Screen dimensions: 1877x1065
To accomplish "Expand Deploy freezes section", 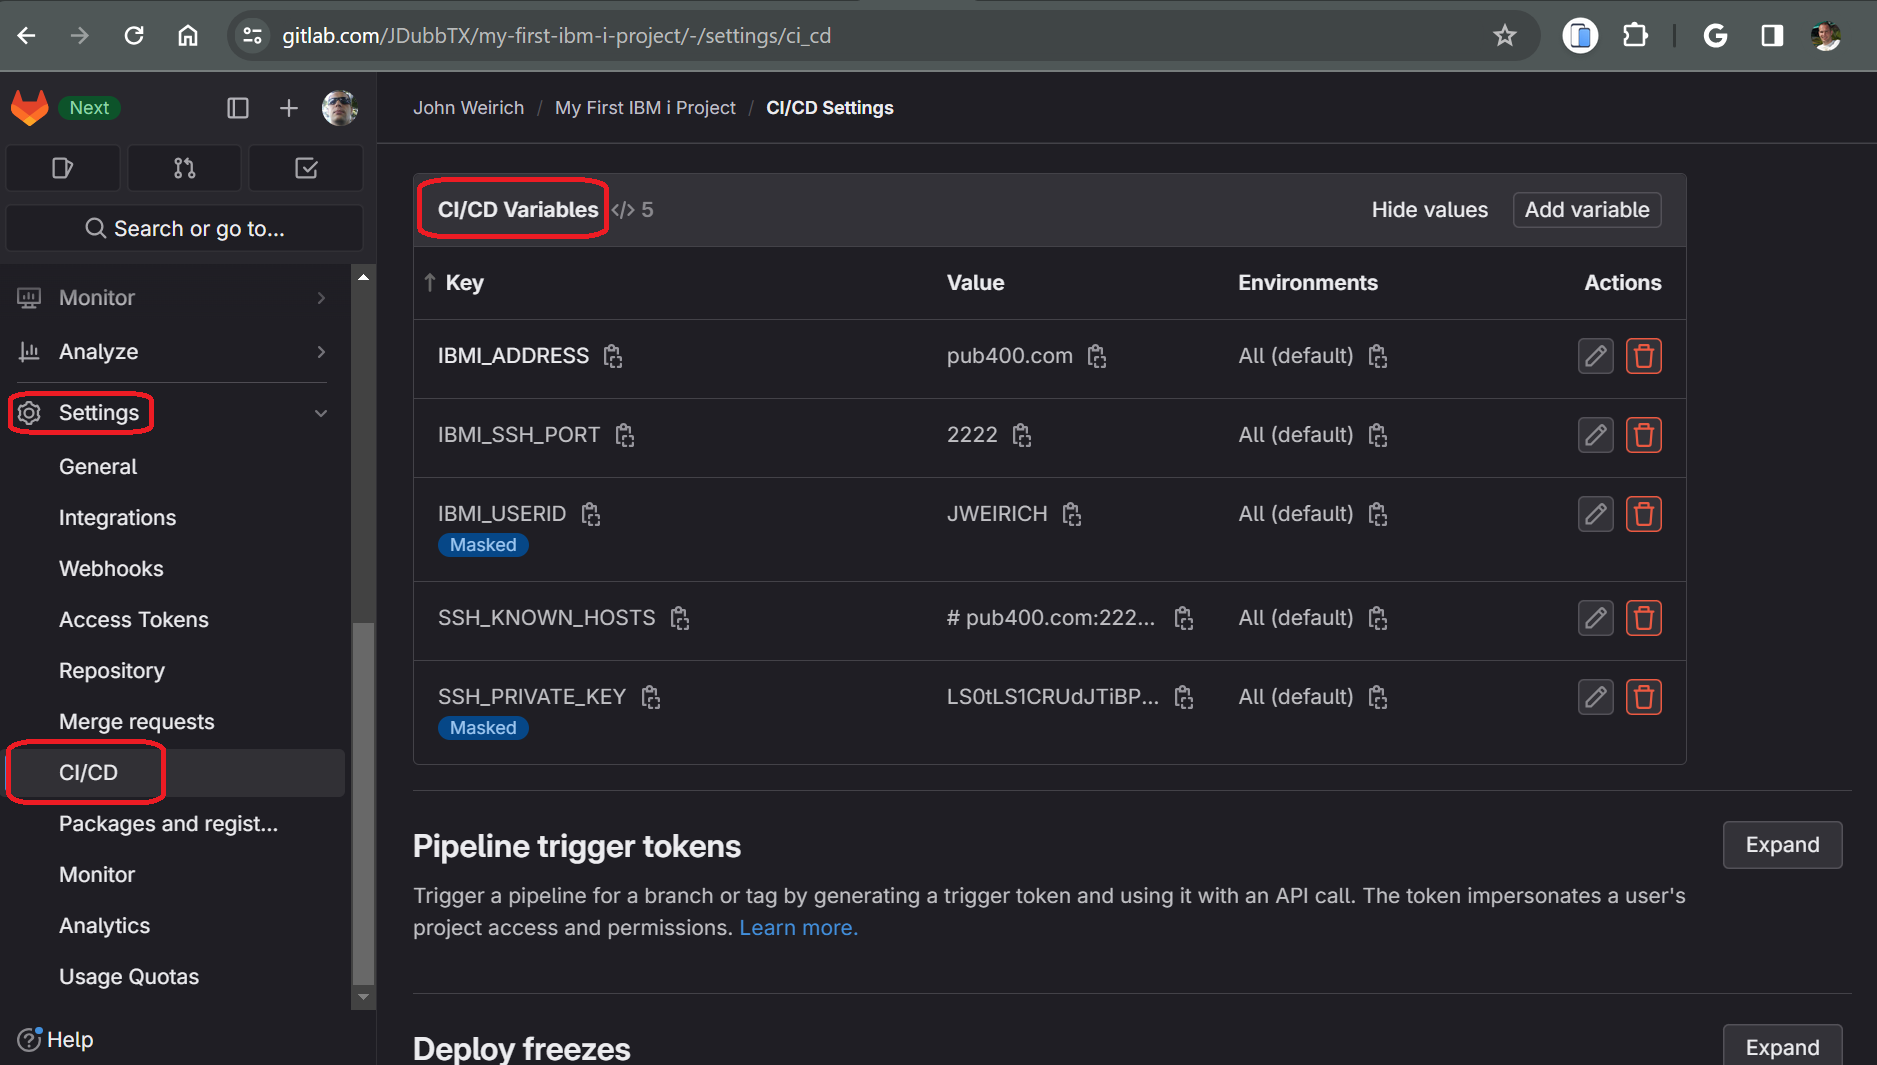I will coord(1782,1046).
